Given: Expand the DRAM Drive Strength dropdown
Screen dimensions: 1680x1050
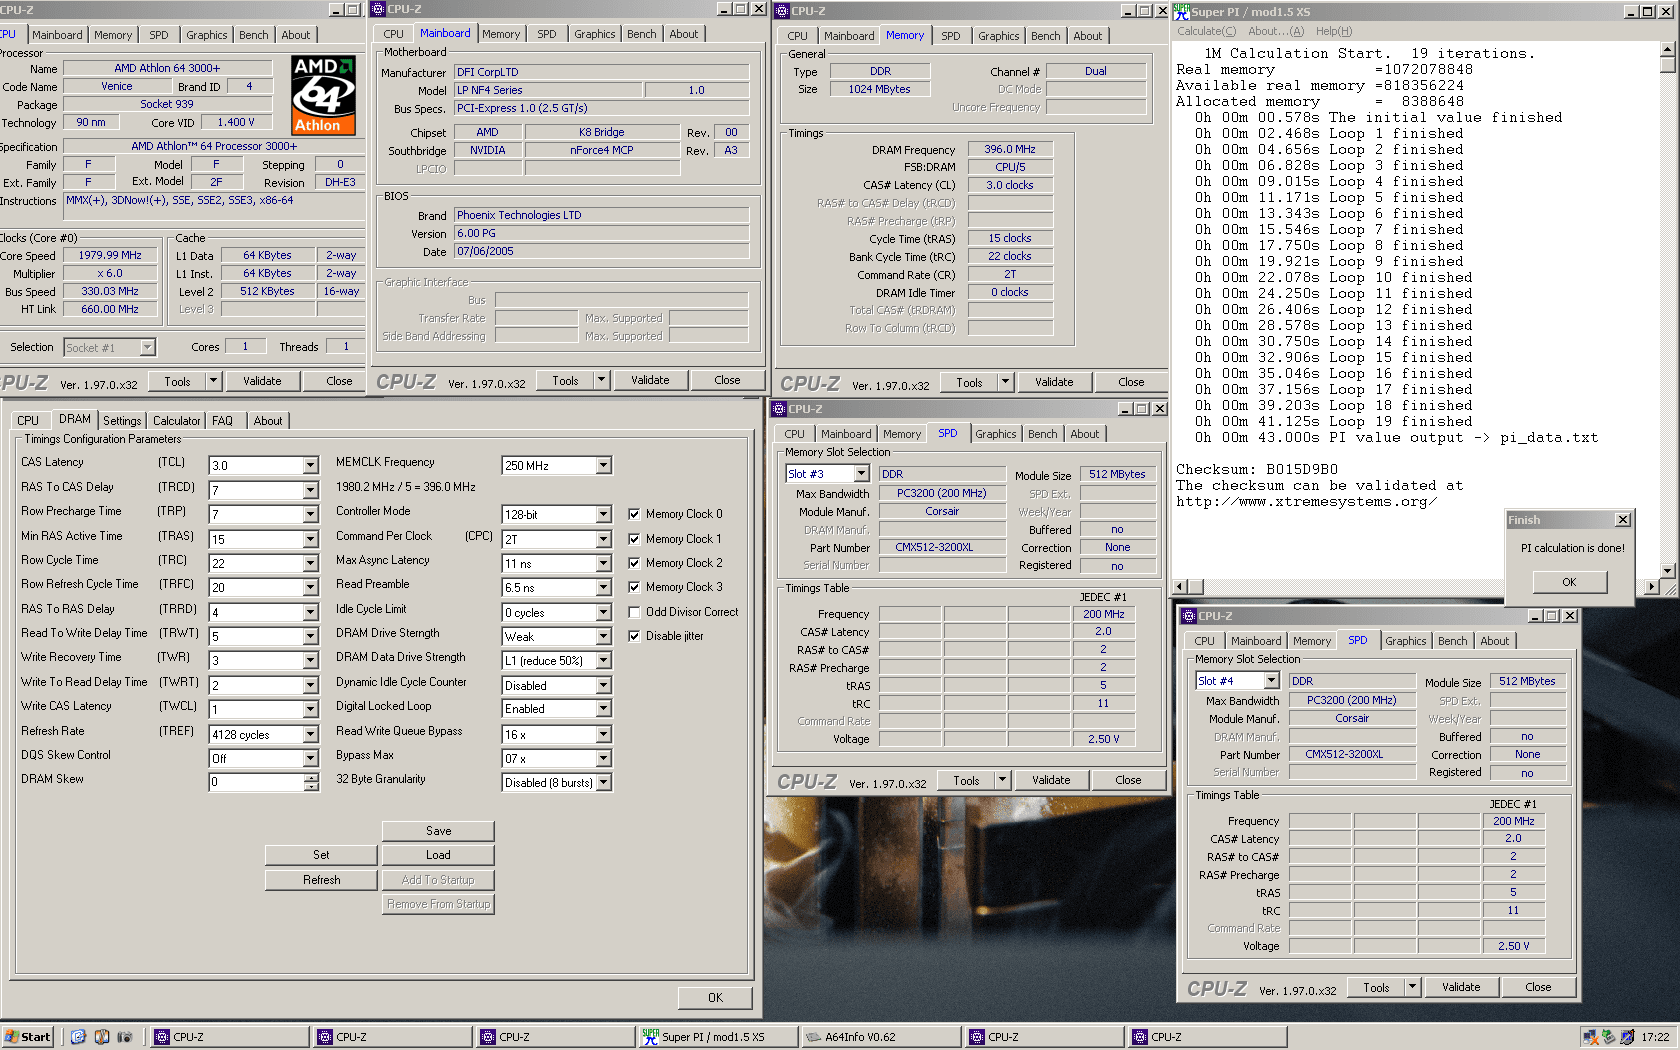Looking at the screenshot, I should pos(604,637).
